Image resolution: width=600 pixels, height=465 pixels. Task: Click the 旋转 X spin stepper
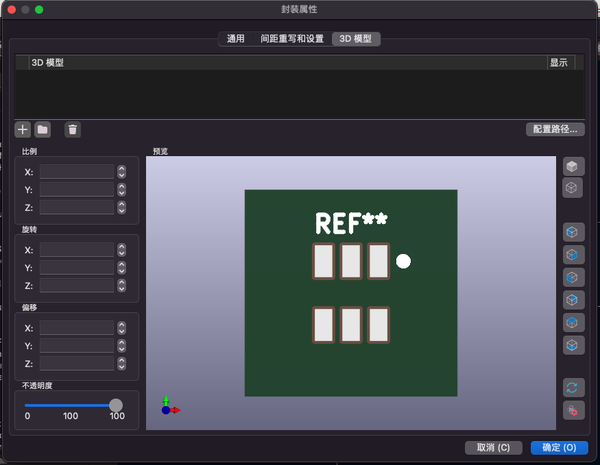[122, 250]
